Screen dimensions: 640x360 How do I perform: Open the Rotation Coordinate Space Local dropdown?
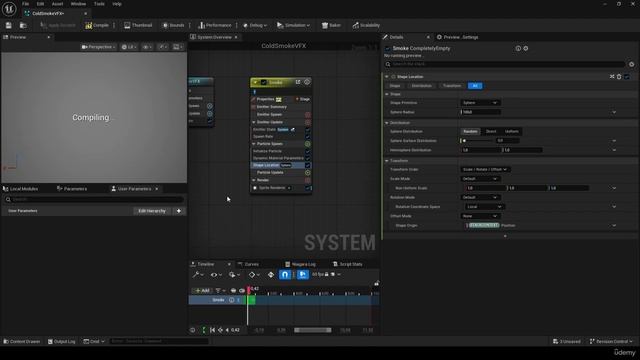(485, 207)
